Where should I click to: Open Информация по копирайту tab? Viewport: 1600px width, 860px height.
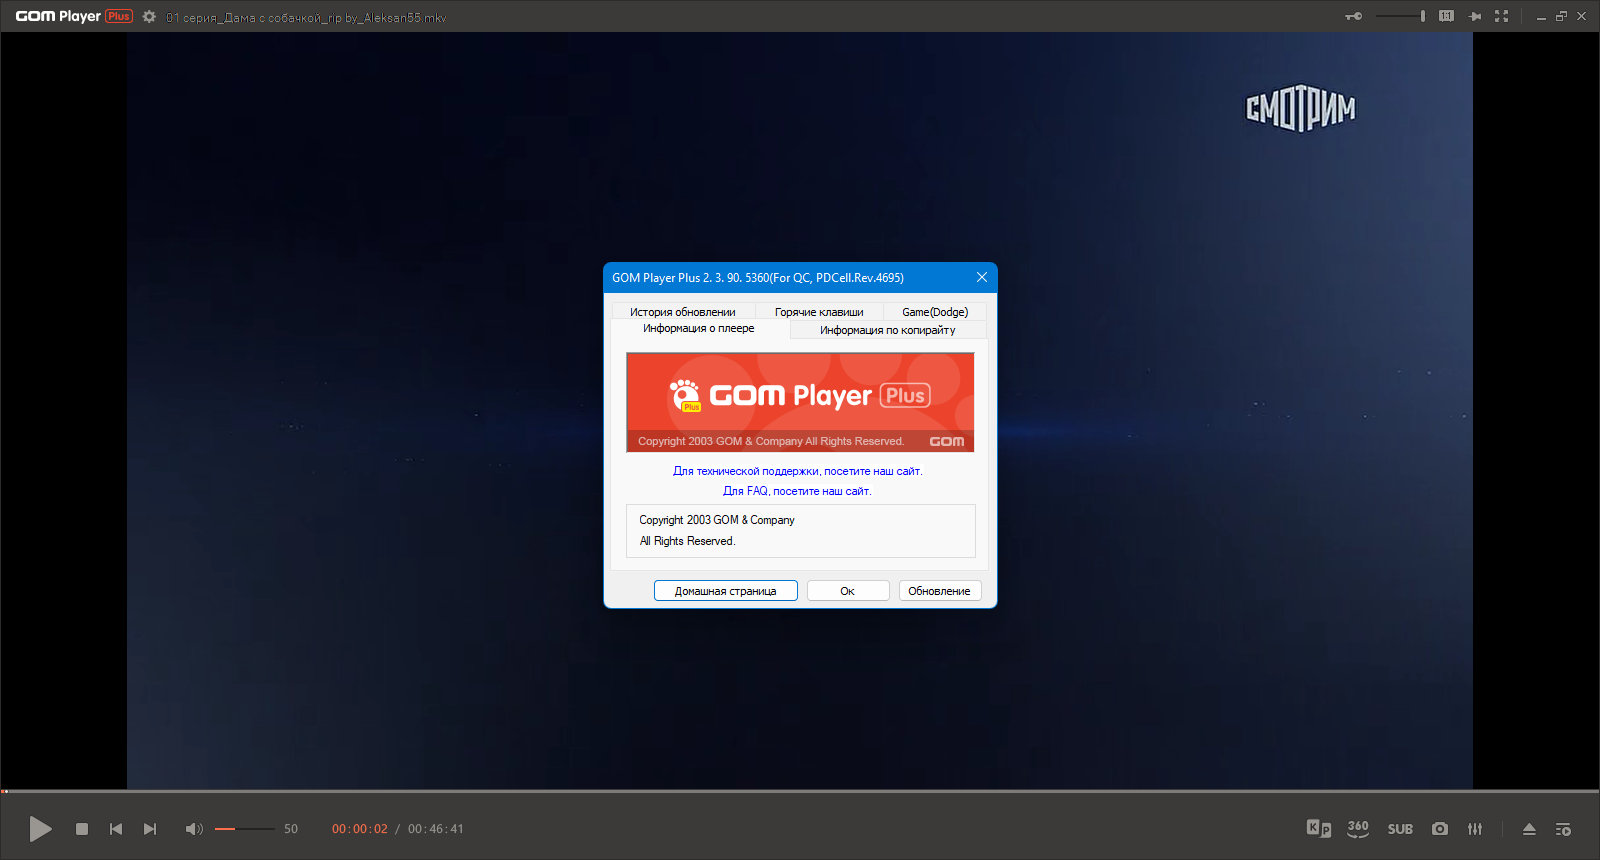(x=888, y=330)
